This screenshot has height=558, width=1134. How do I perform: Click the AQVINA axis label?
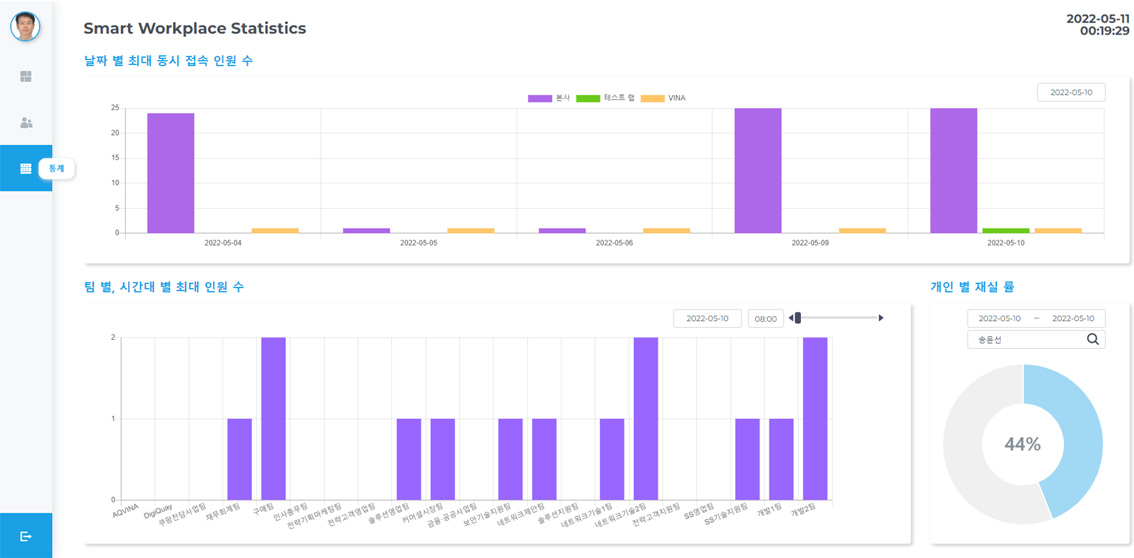point(124,512)
